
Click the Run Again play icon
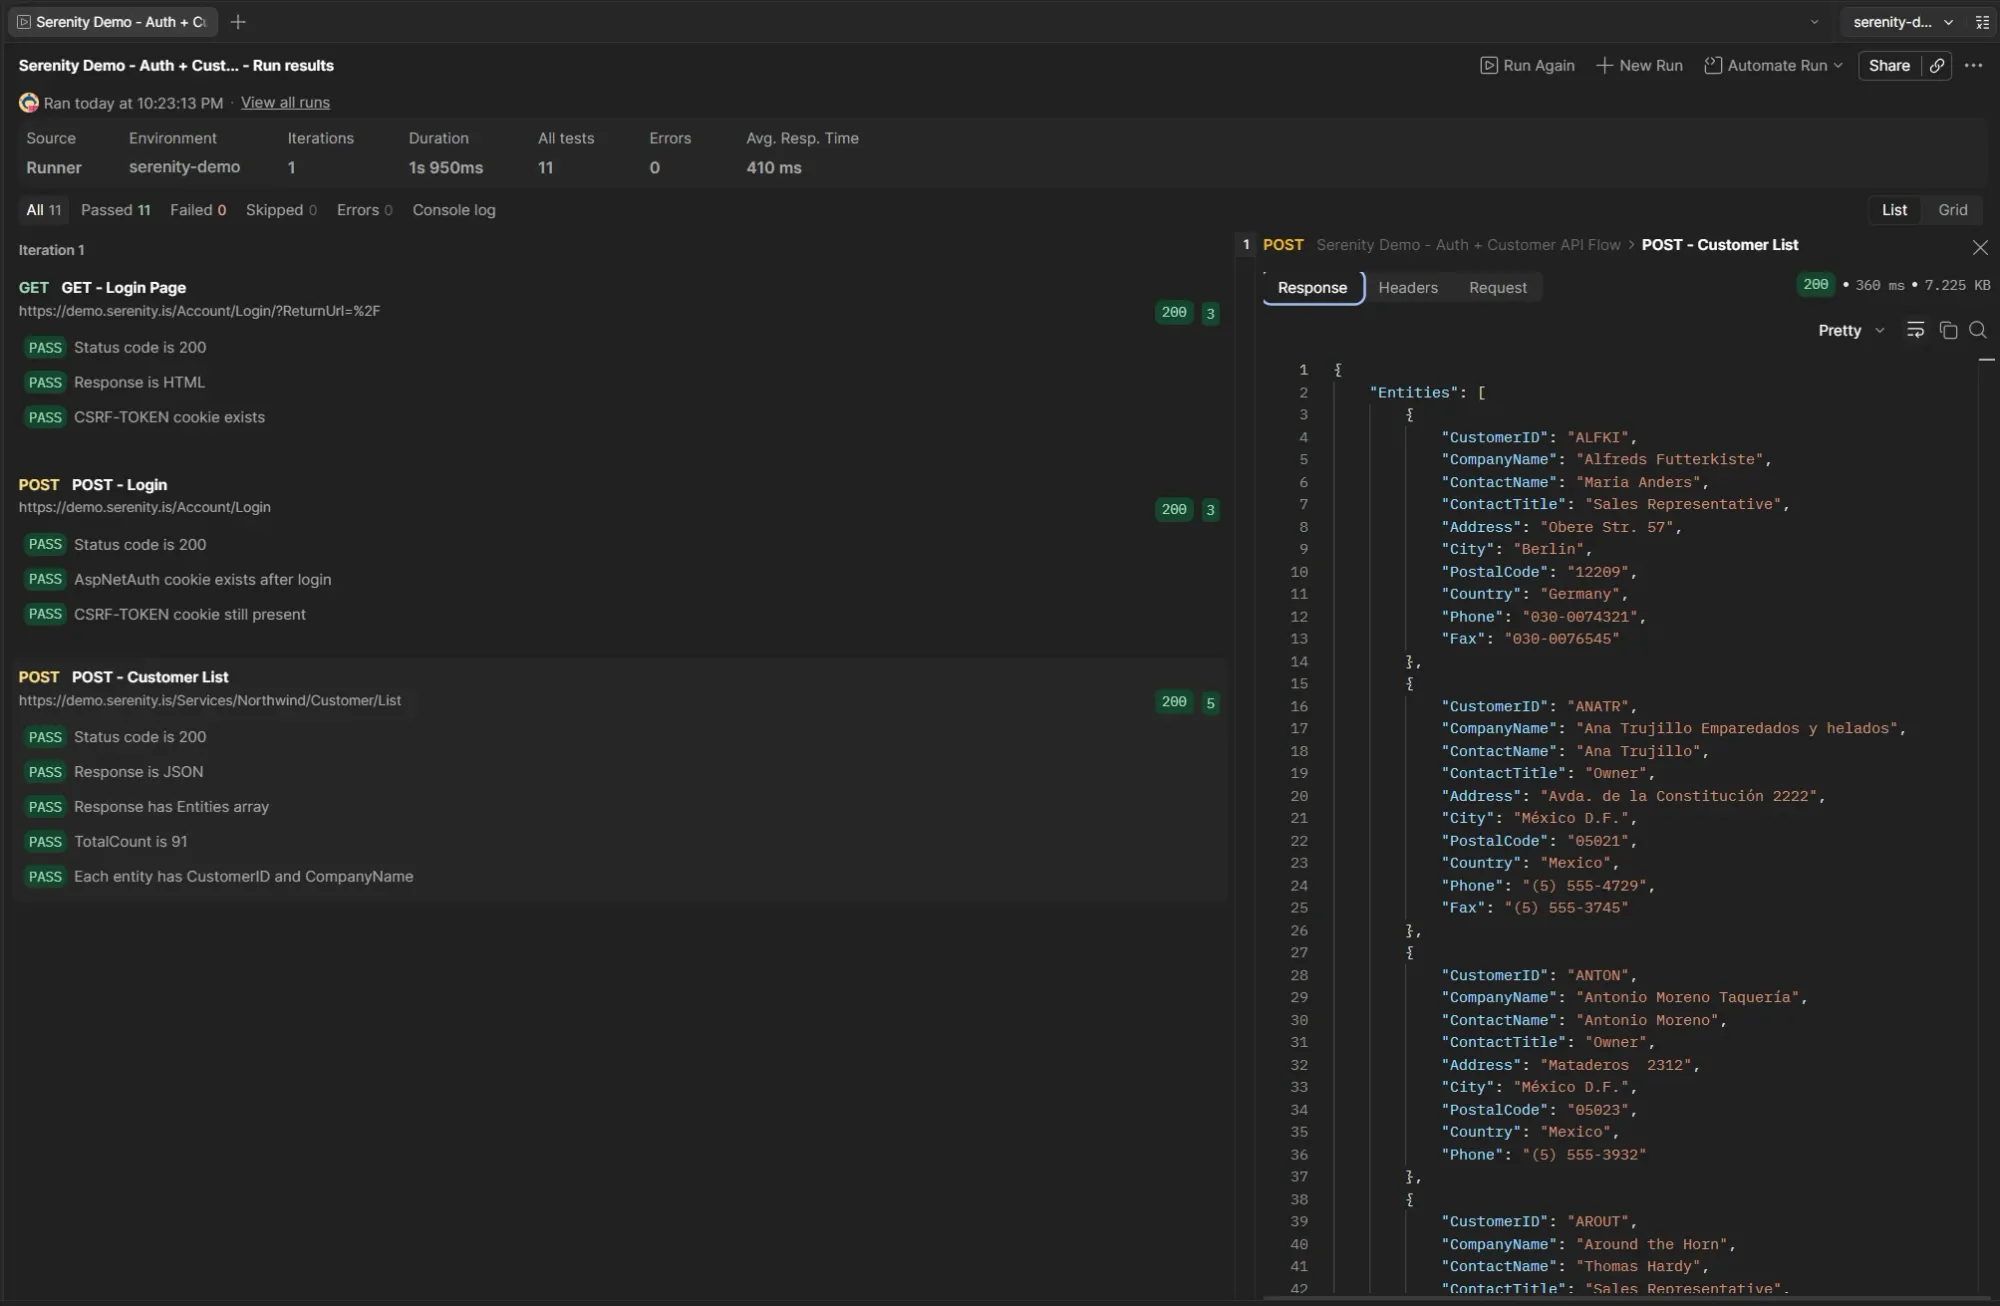(x=1489, y=65)
